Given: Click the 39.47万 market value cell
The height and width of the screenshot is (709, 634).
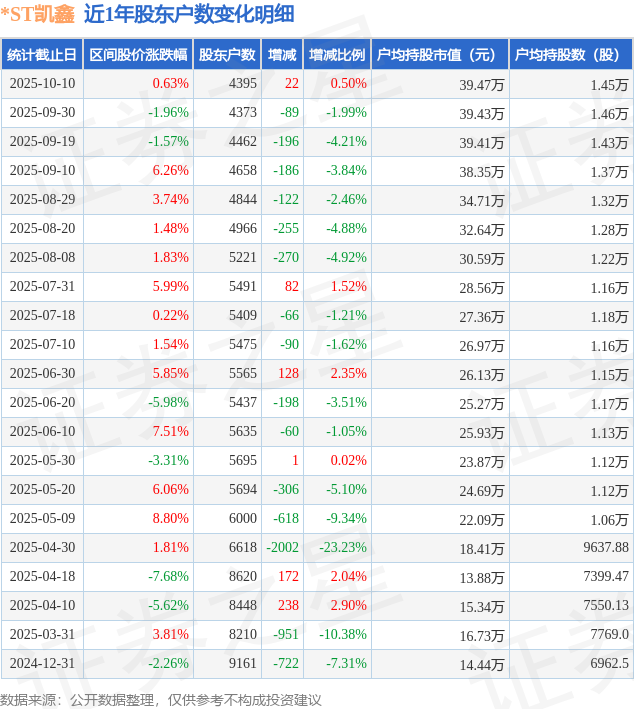Looking at the screenshot, I should [482, 85].
